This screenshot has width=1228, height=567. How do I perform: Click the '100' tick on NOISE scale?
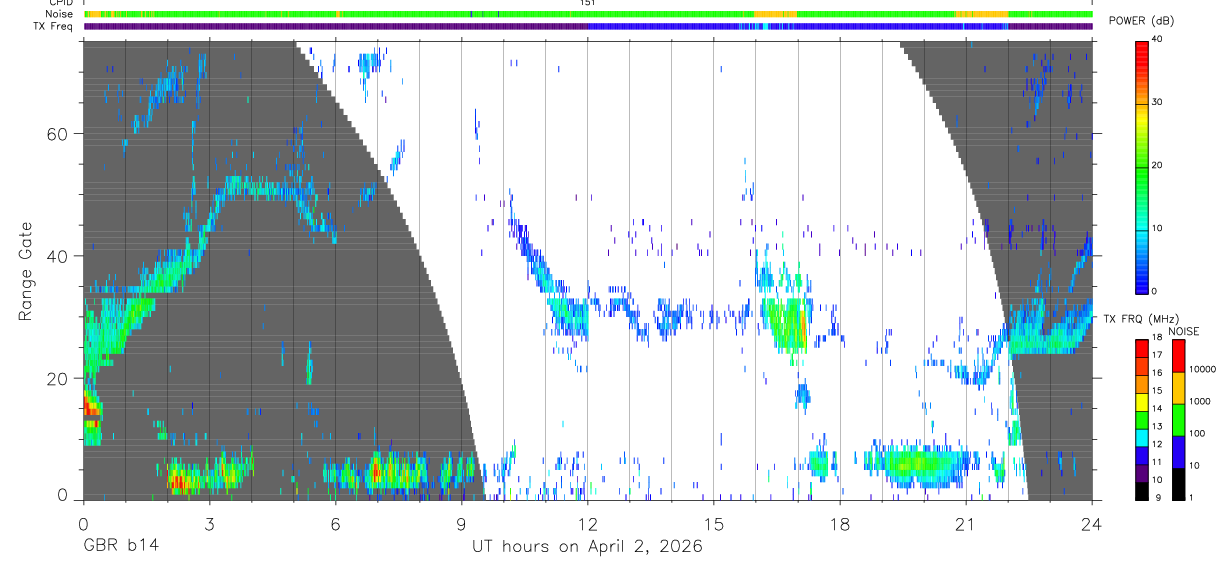pos(1199,433)
